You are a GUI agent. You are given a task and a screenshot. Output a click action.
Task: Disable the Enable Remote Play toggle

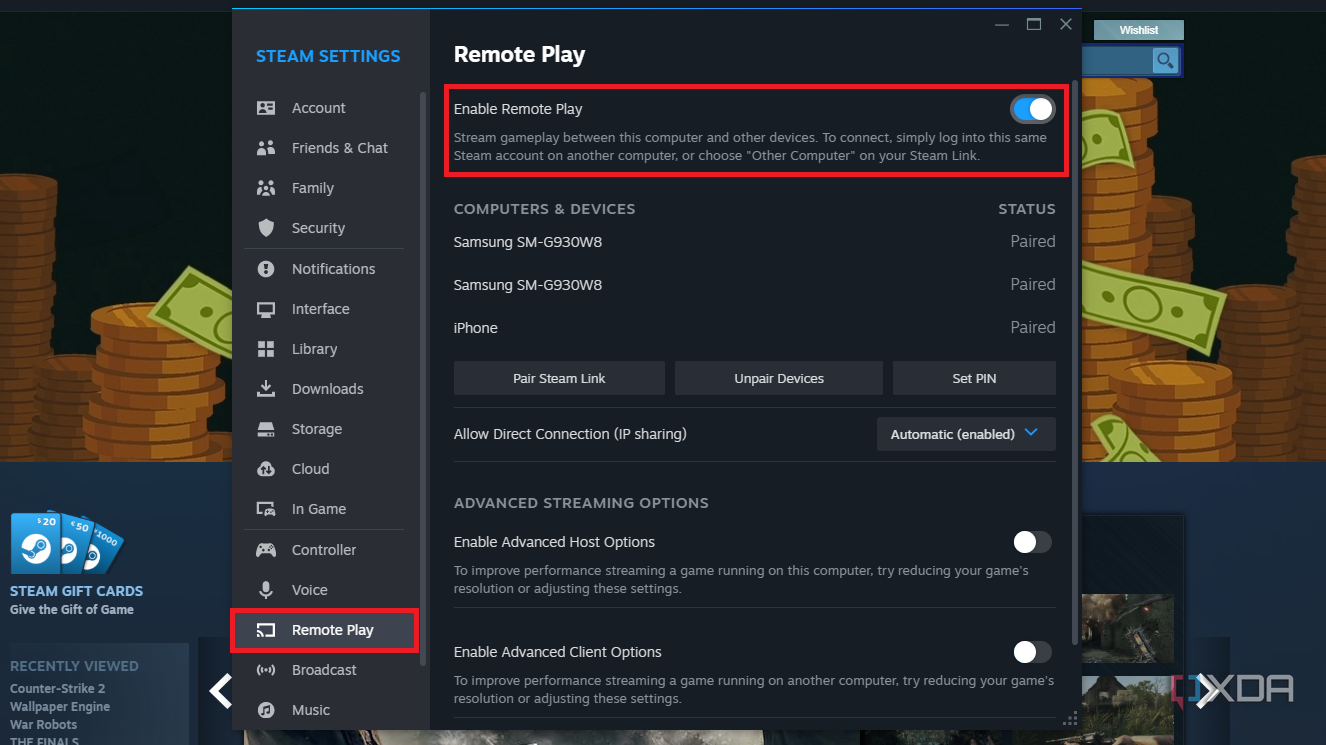1032,108
